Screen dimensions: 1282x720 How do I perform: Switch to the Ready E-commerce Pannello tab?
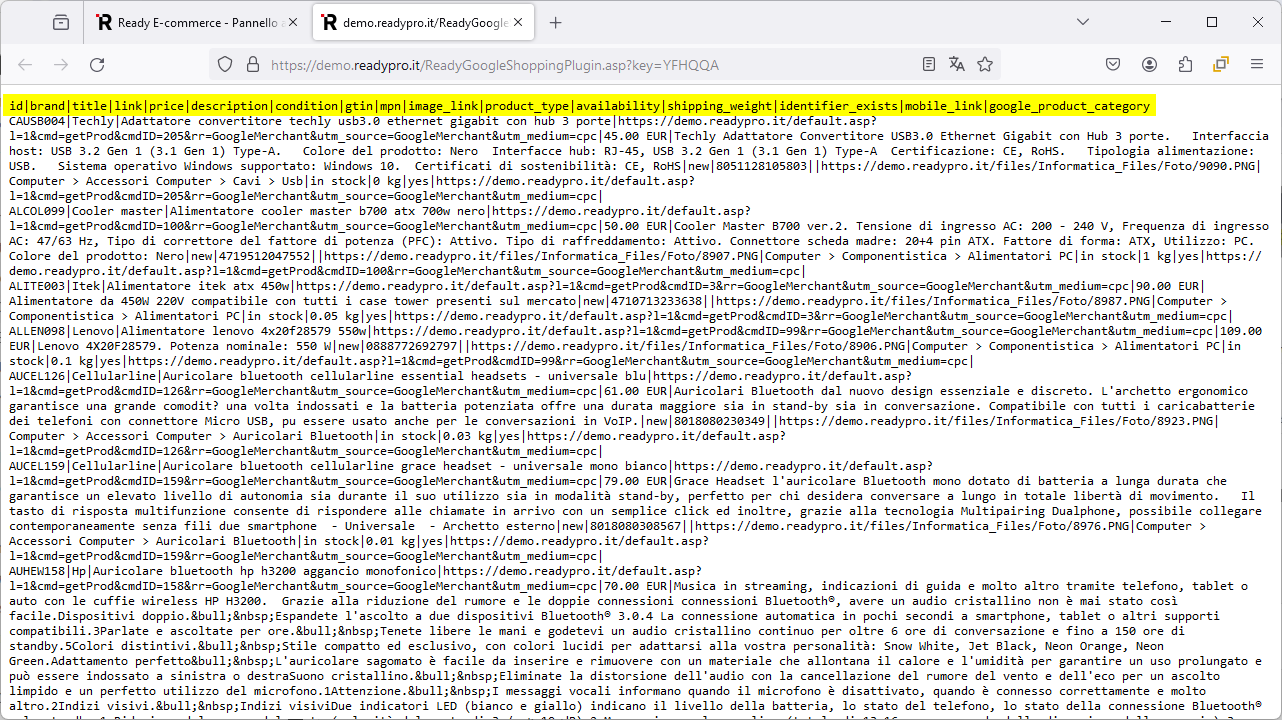(196, 22)
